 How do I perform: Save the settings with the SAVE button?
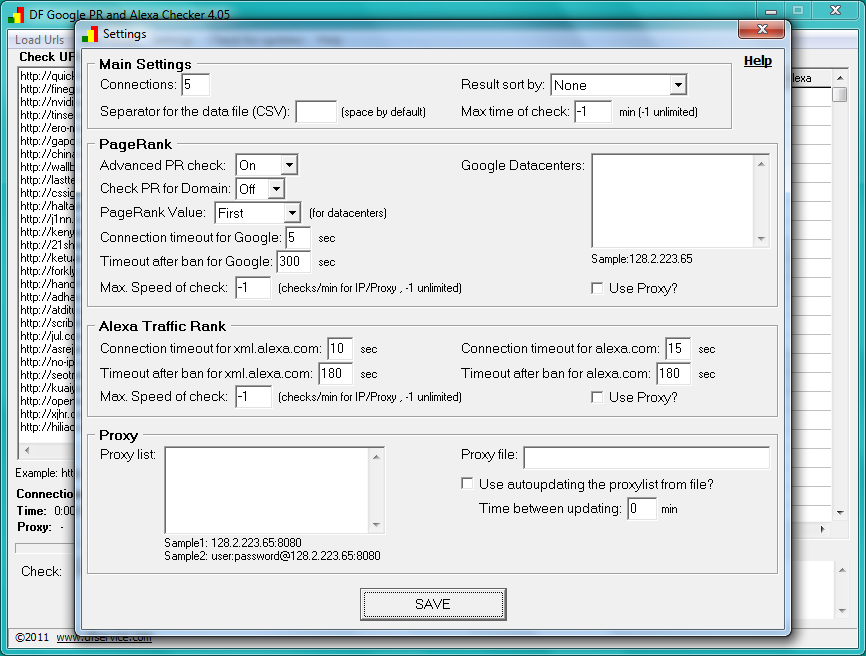point(433,604)
